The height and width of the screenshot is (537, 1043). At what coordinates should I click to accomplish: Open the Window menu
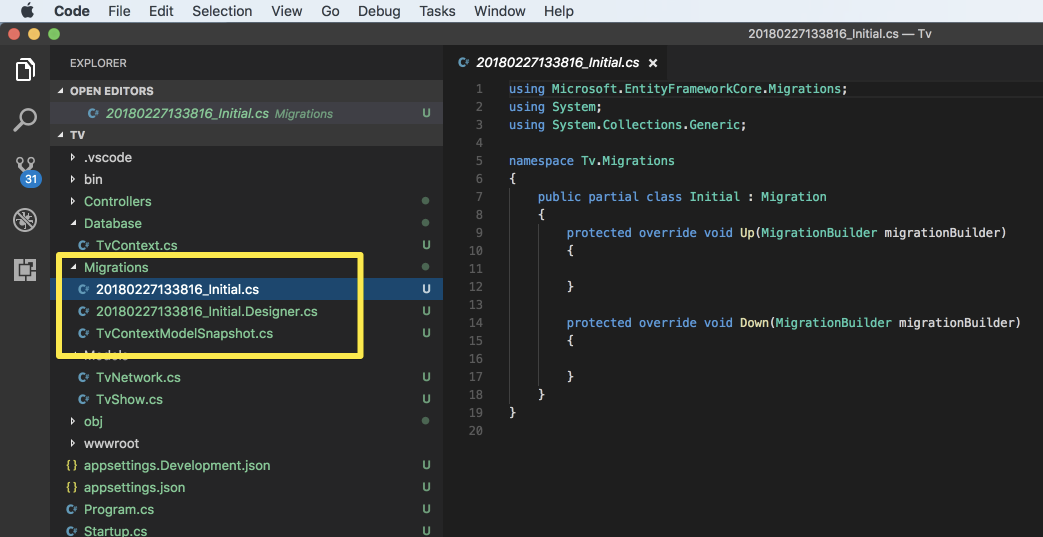pyautogui.click(x=500, y=11)
